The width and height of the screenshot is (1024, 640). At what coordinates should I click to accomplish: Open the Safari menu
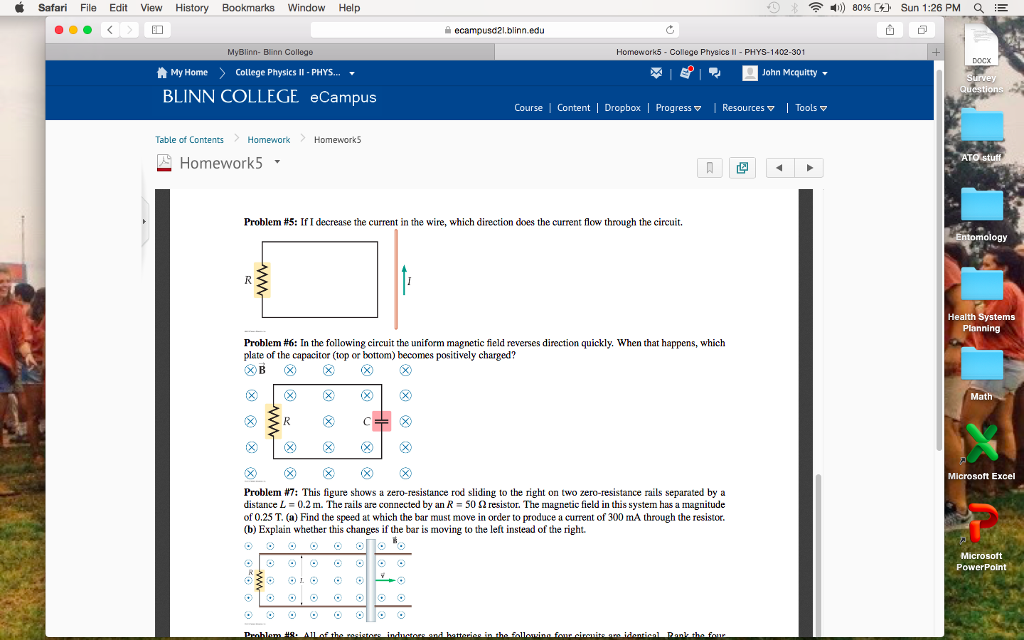click(x=52, y=8)
